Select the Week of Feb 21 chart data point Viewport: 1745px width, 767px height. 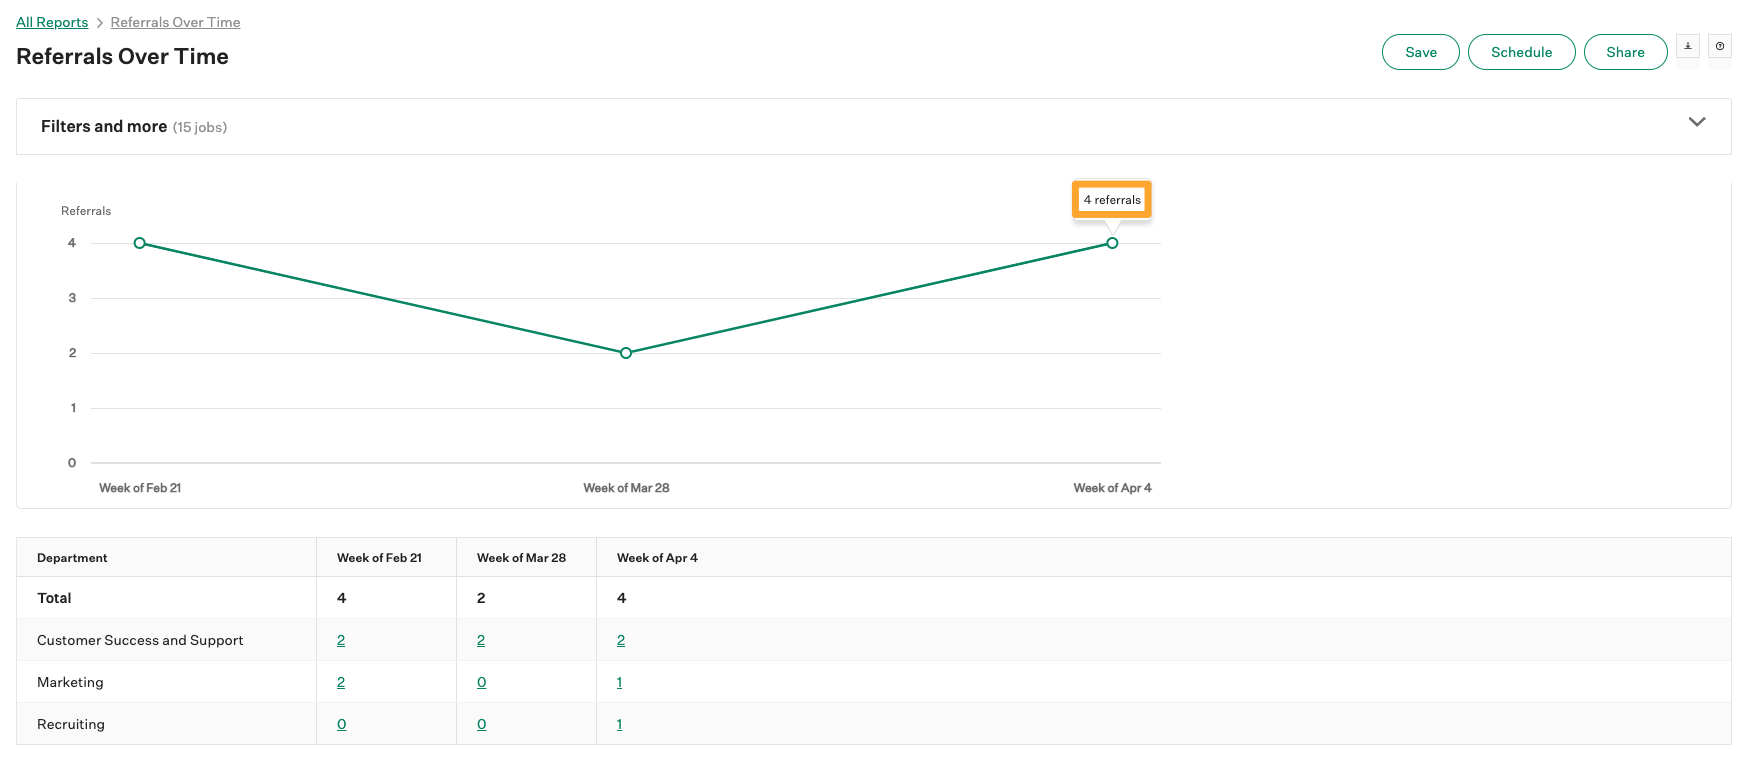pos(140,243)
